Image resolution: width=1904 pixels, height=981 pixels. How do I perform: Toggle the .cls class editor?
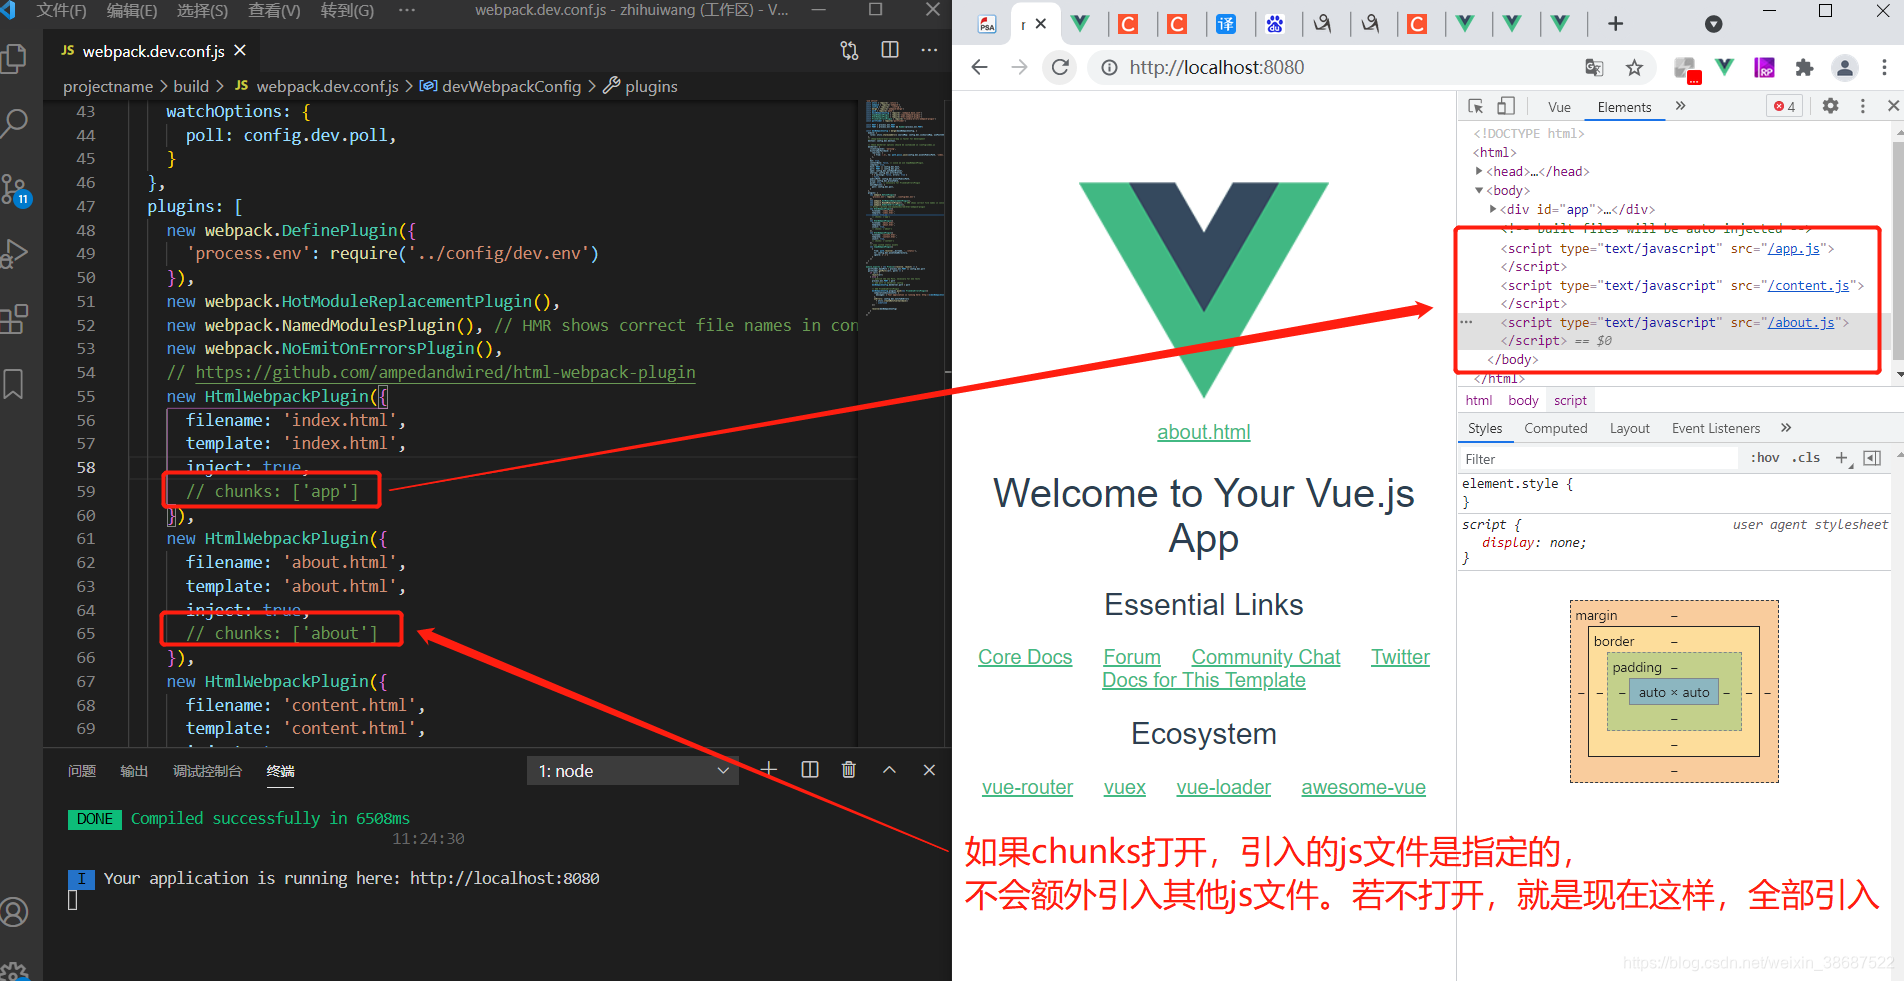coord(1806,458)
